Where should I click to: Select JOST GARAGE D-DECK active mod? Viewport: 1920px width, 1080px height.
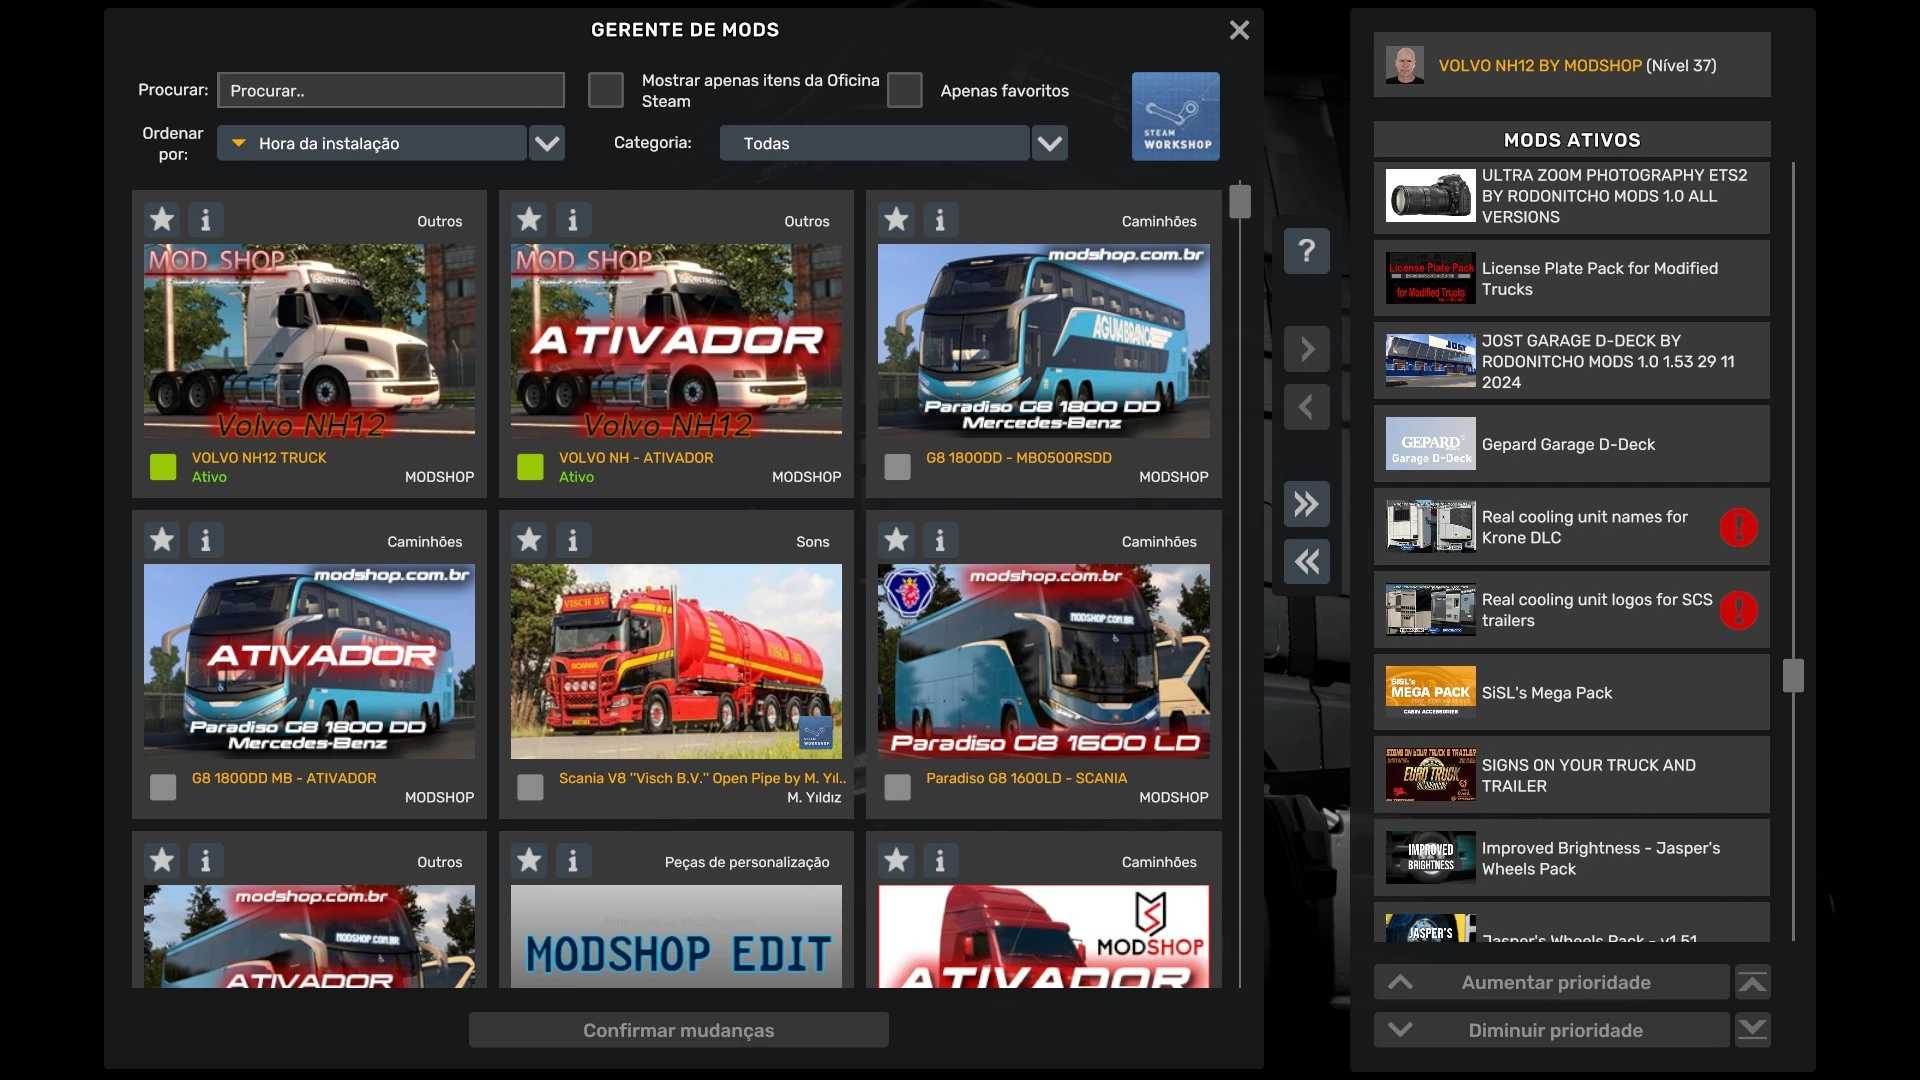click(x=1571, y=361)
